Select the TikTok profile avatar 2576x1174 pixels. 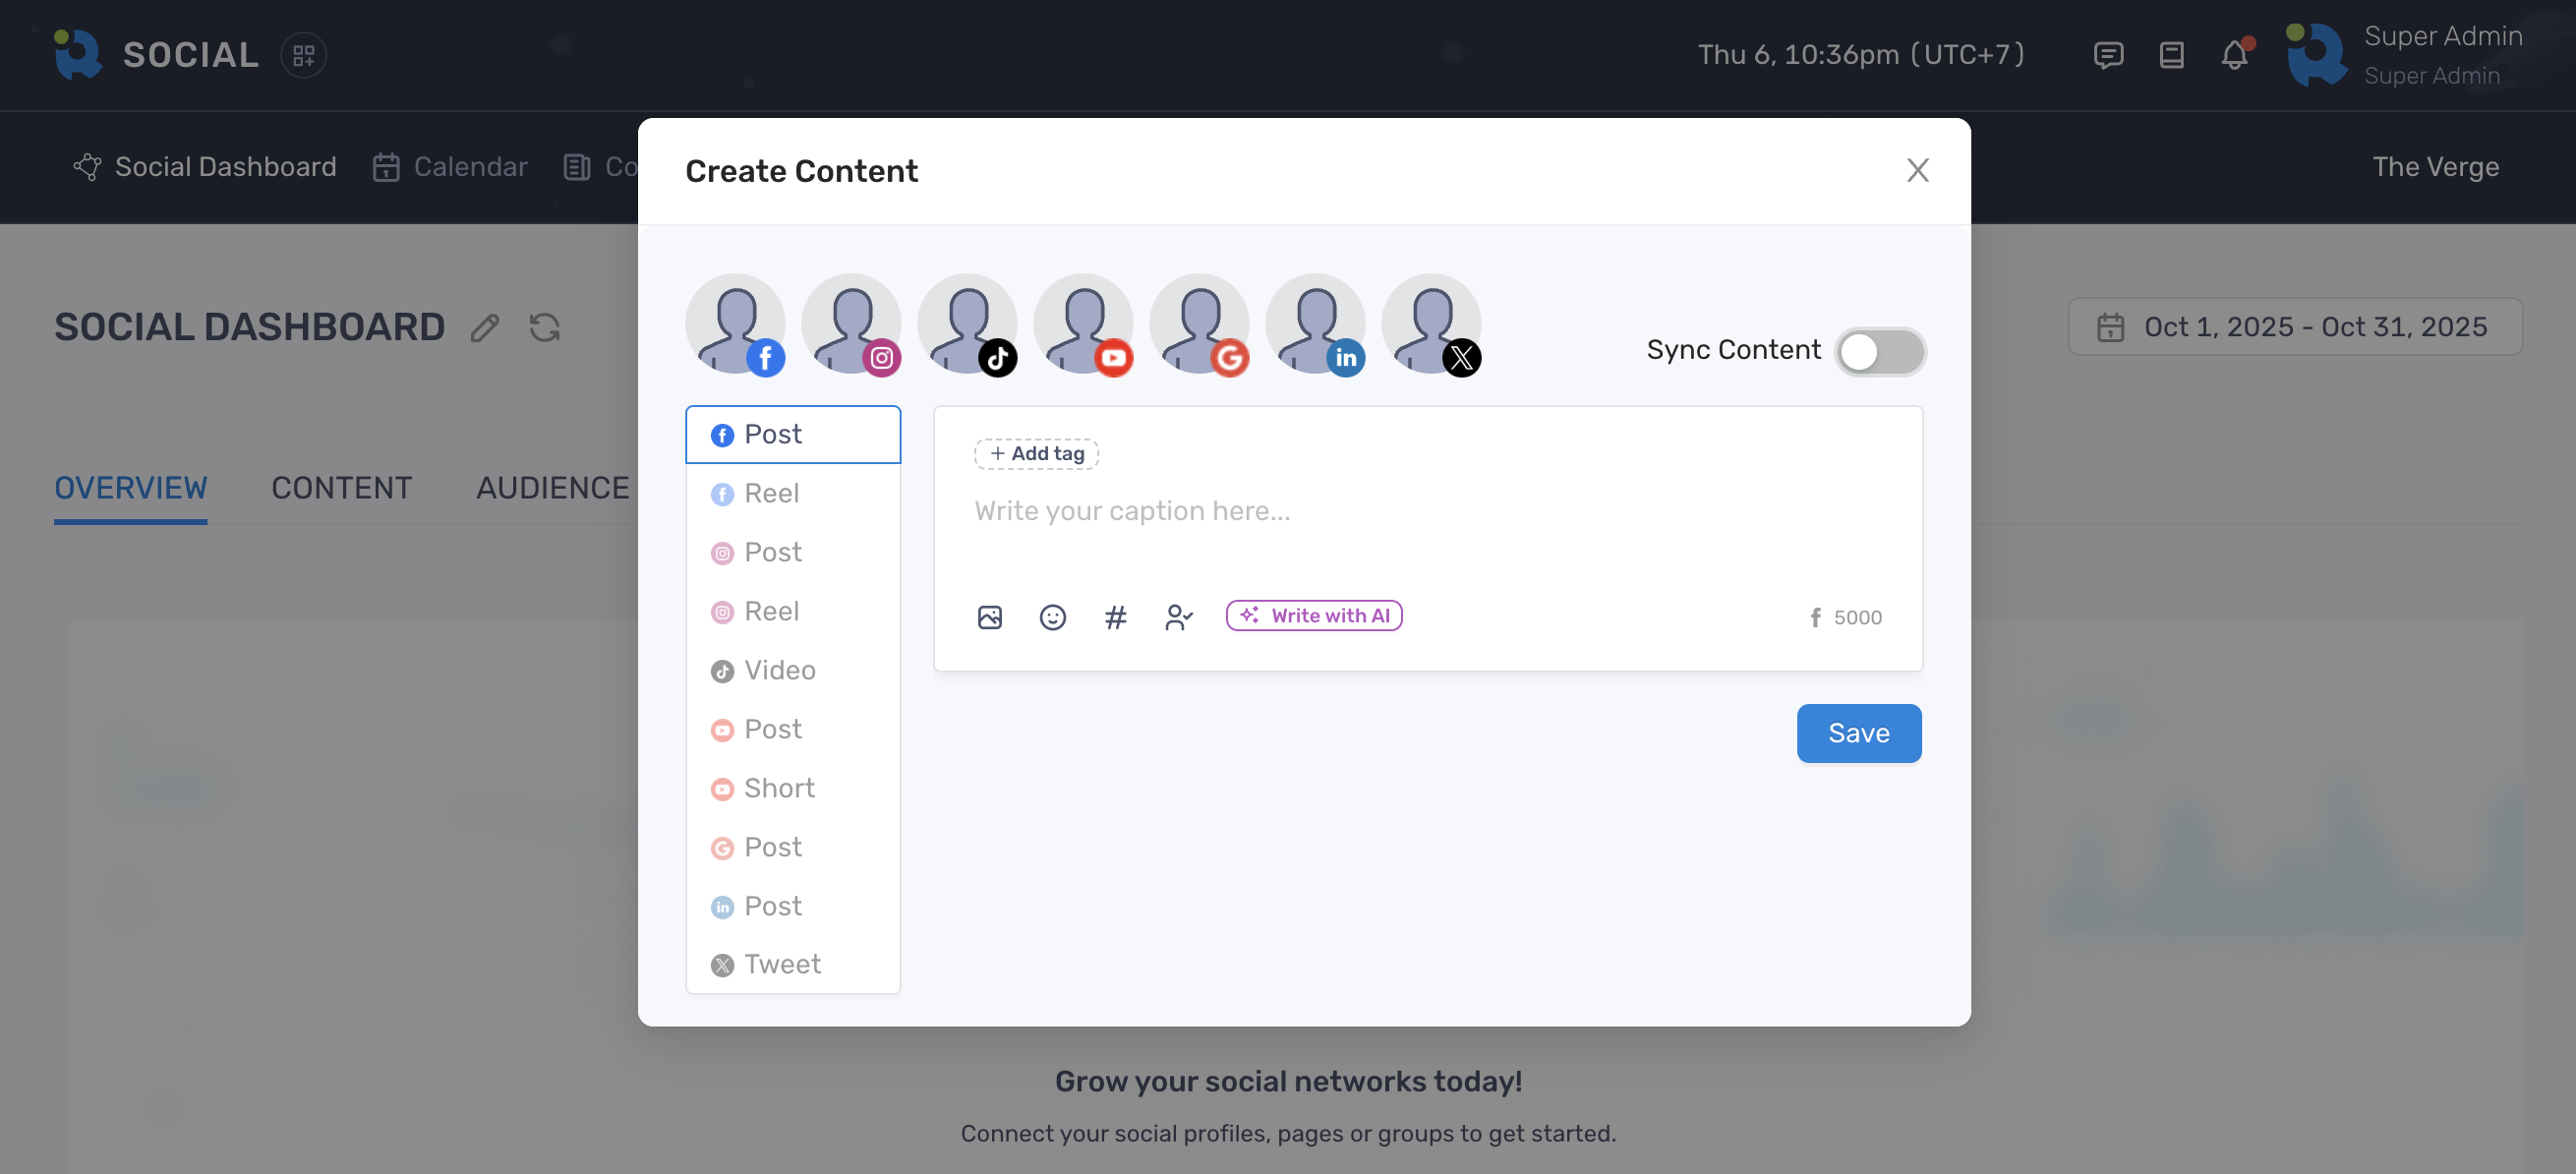[x=967, y=325]
